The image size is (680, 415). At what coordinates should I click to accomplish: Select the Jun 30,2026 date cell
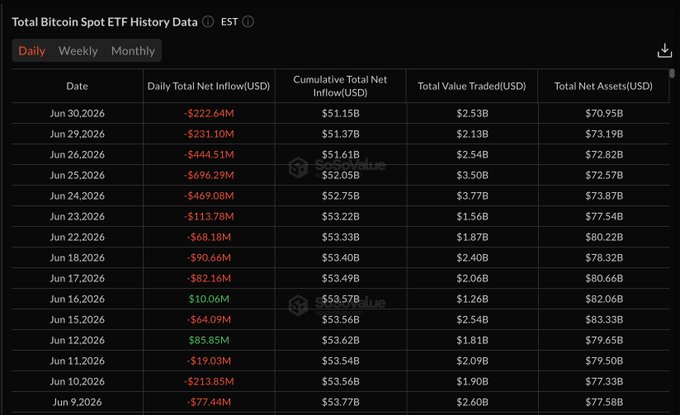(x=77, y=113)
